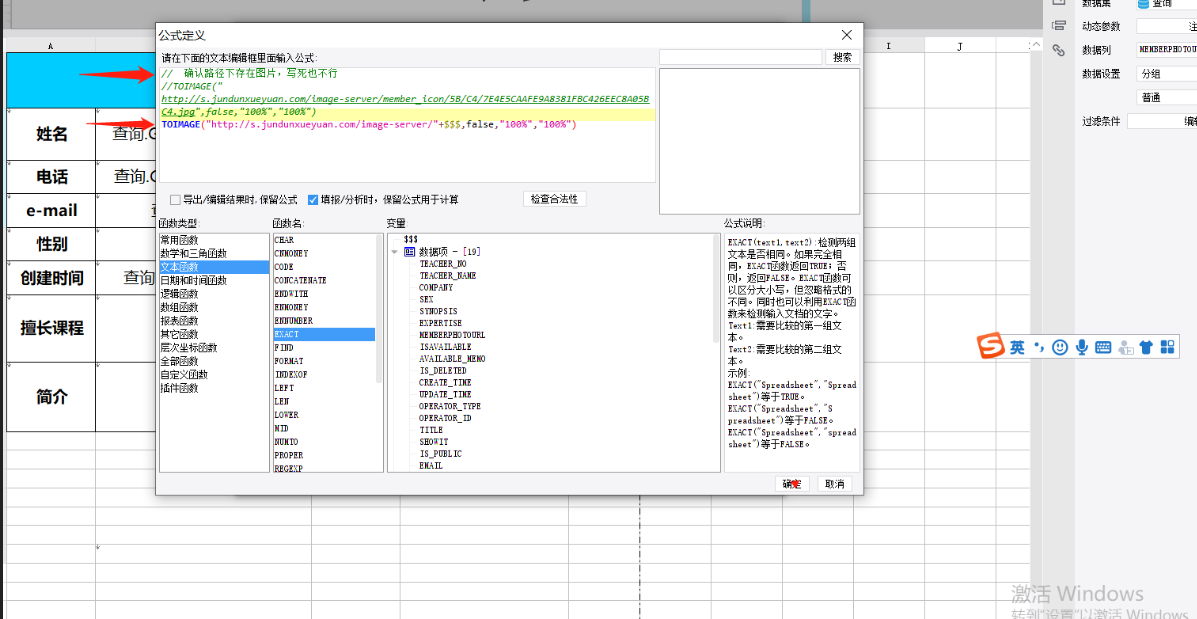1197x619 pixels.
Task: Click the 动态参数 field button
Action: 1166,26
